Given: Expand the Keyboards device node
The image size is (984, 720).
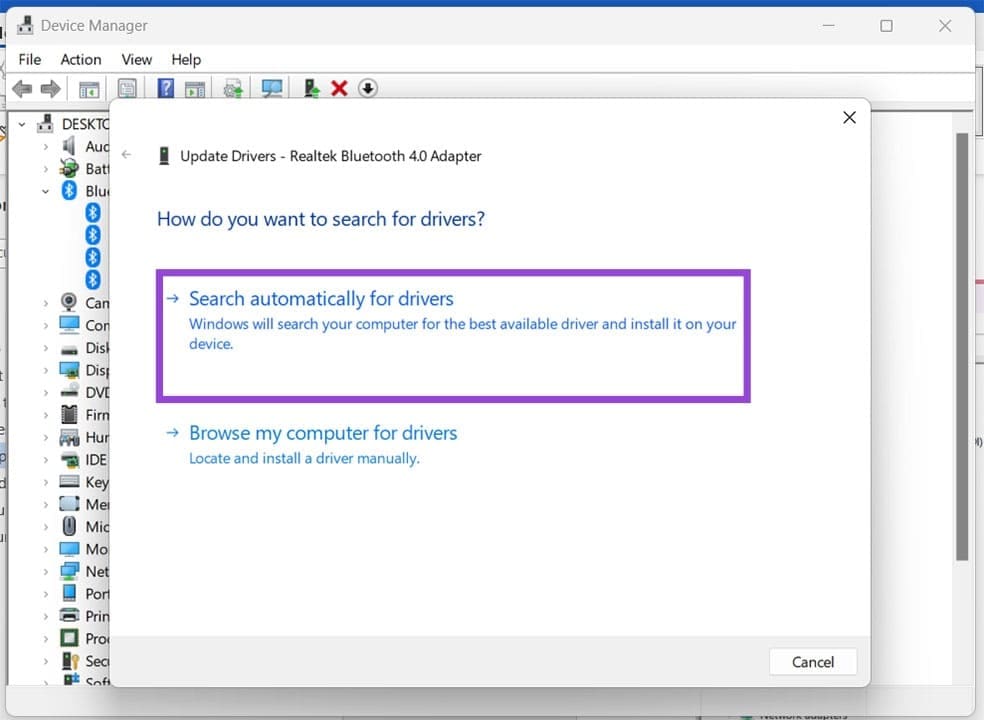Looking at the screenshot, I should (x=46, y=481).
